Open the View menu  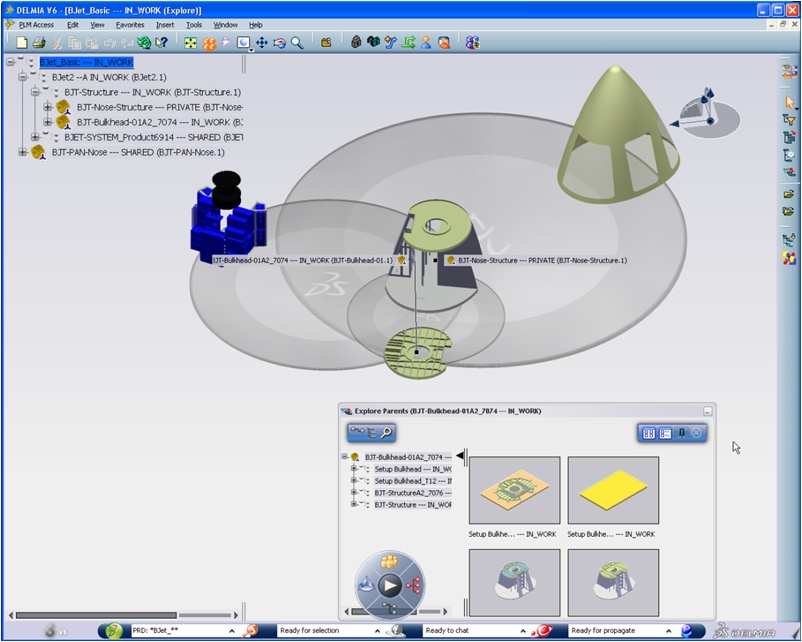click(x=97, y=25)
